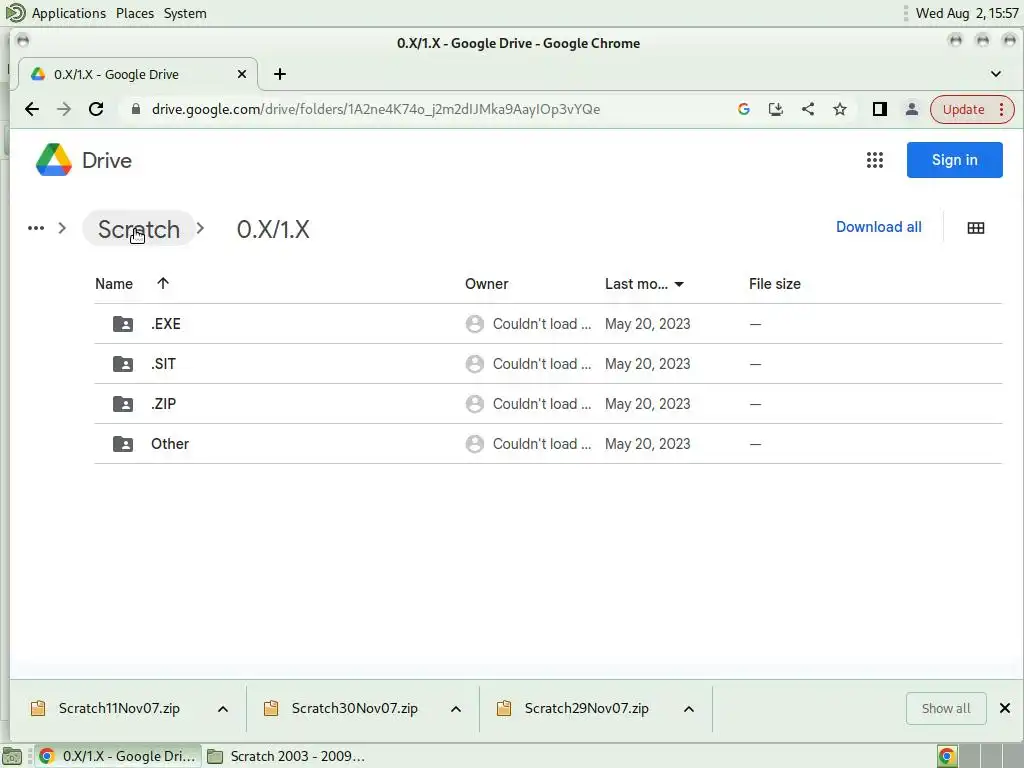Click the Update Chrome button
Image resolution: width=1024 pixels, height=768 pixels.
[x=963, y=109]
